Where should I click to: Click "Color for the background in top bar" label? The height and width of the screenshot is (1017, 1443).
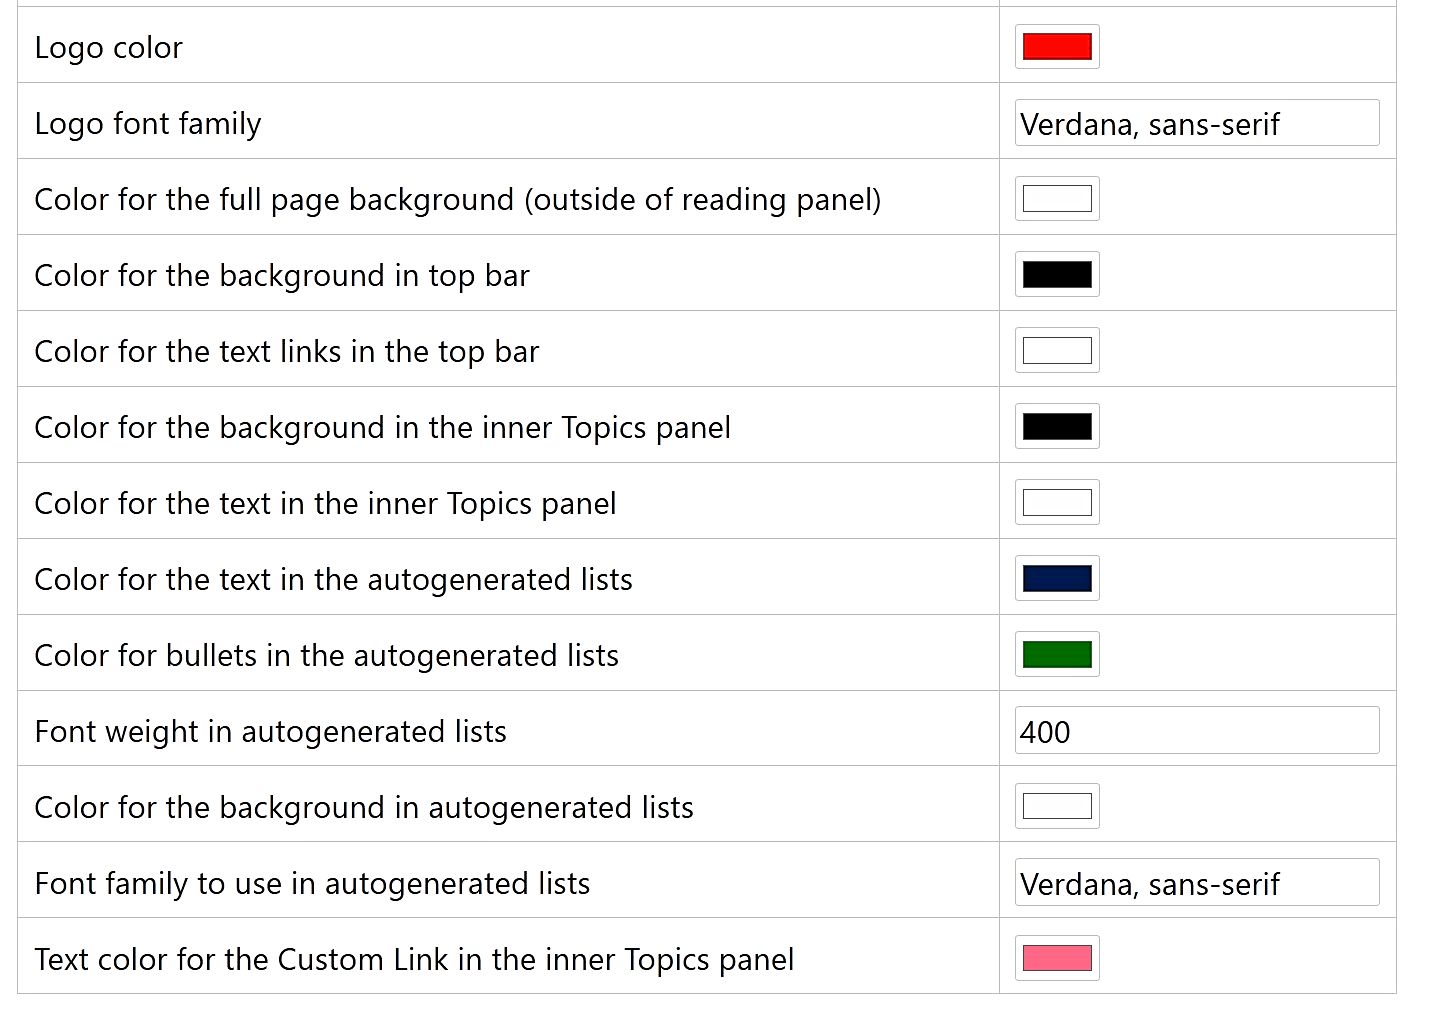pyautogui.click(x=281, y=276)
